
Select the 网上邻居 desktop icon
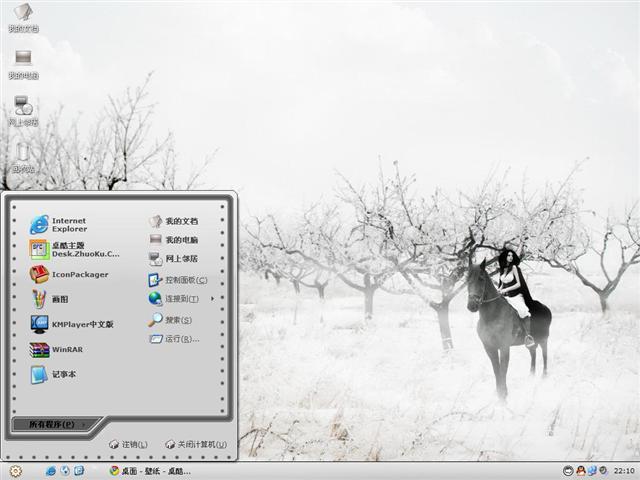coord(23,111)
